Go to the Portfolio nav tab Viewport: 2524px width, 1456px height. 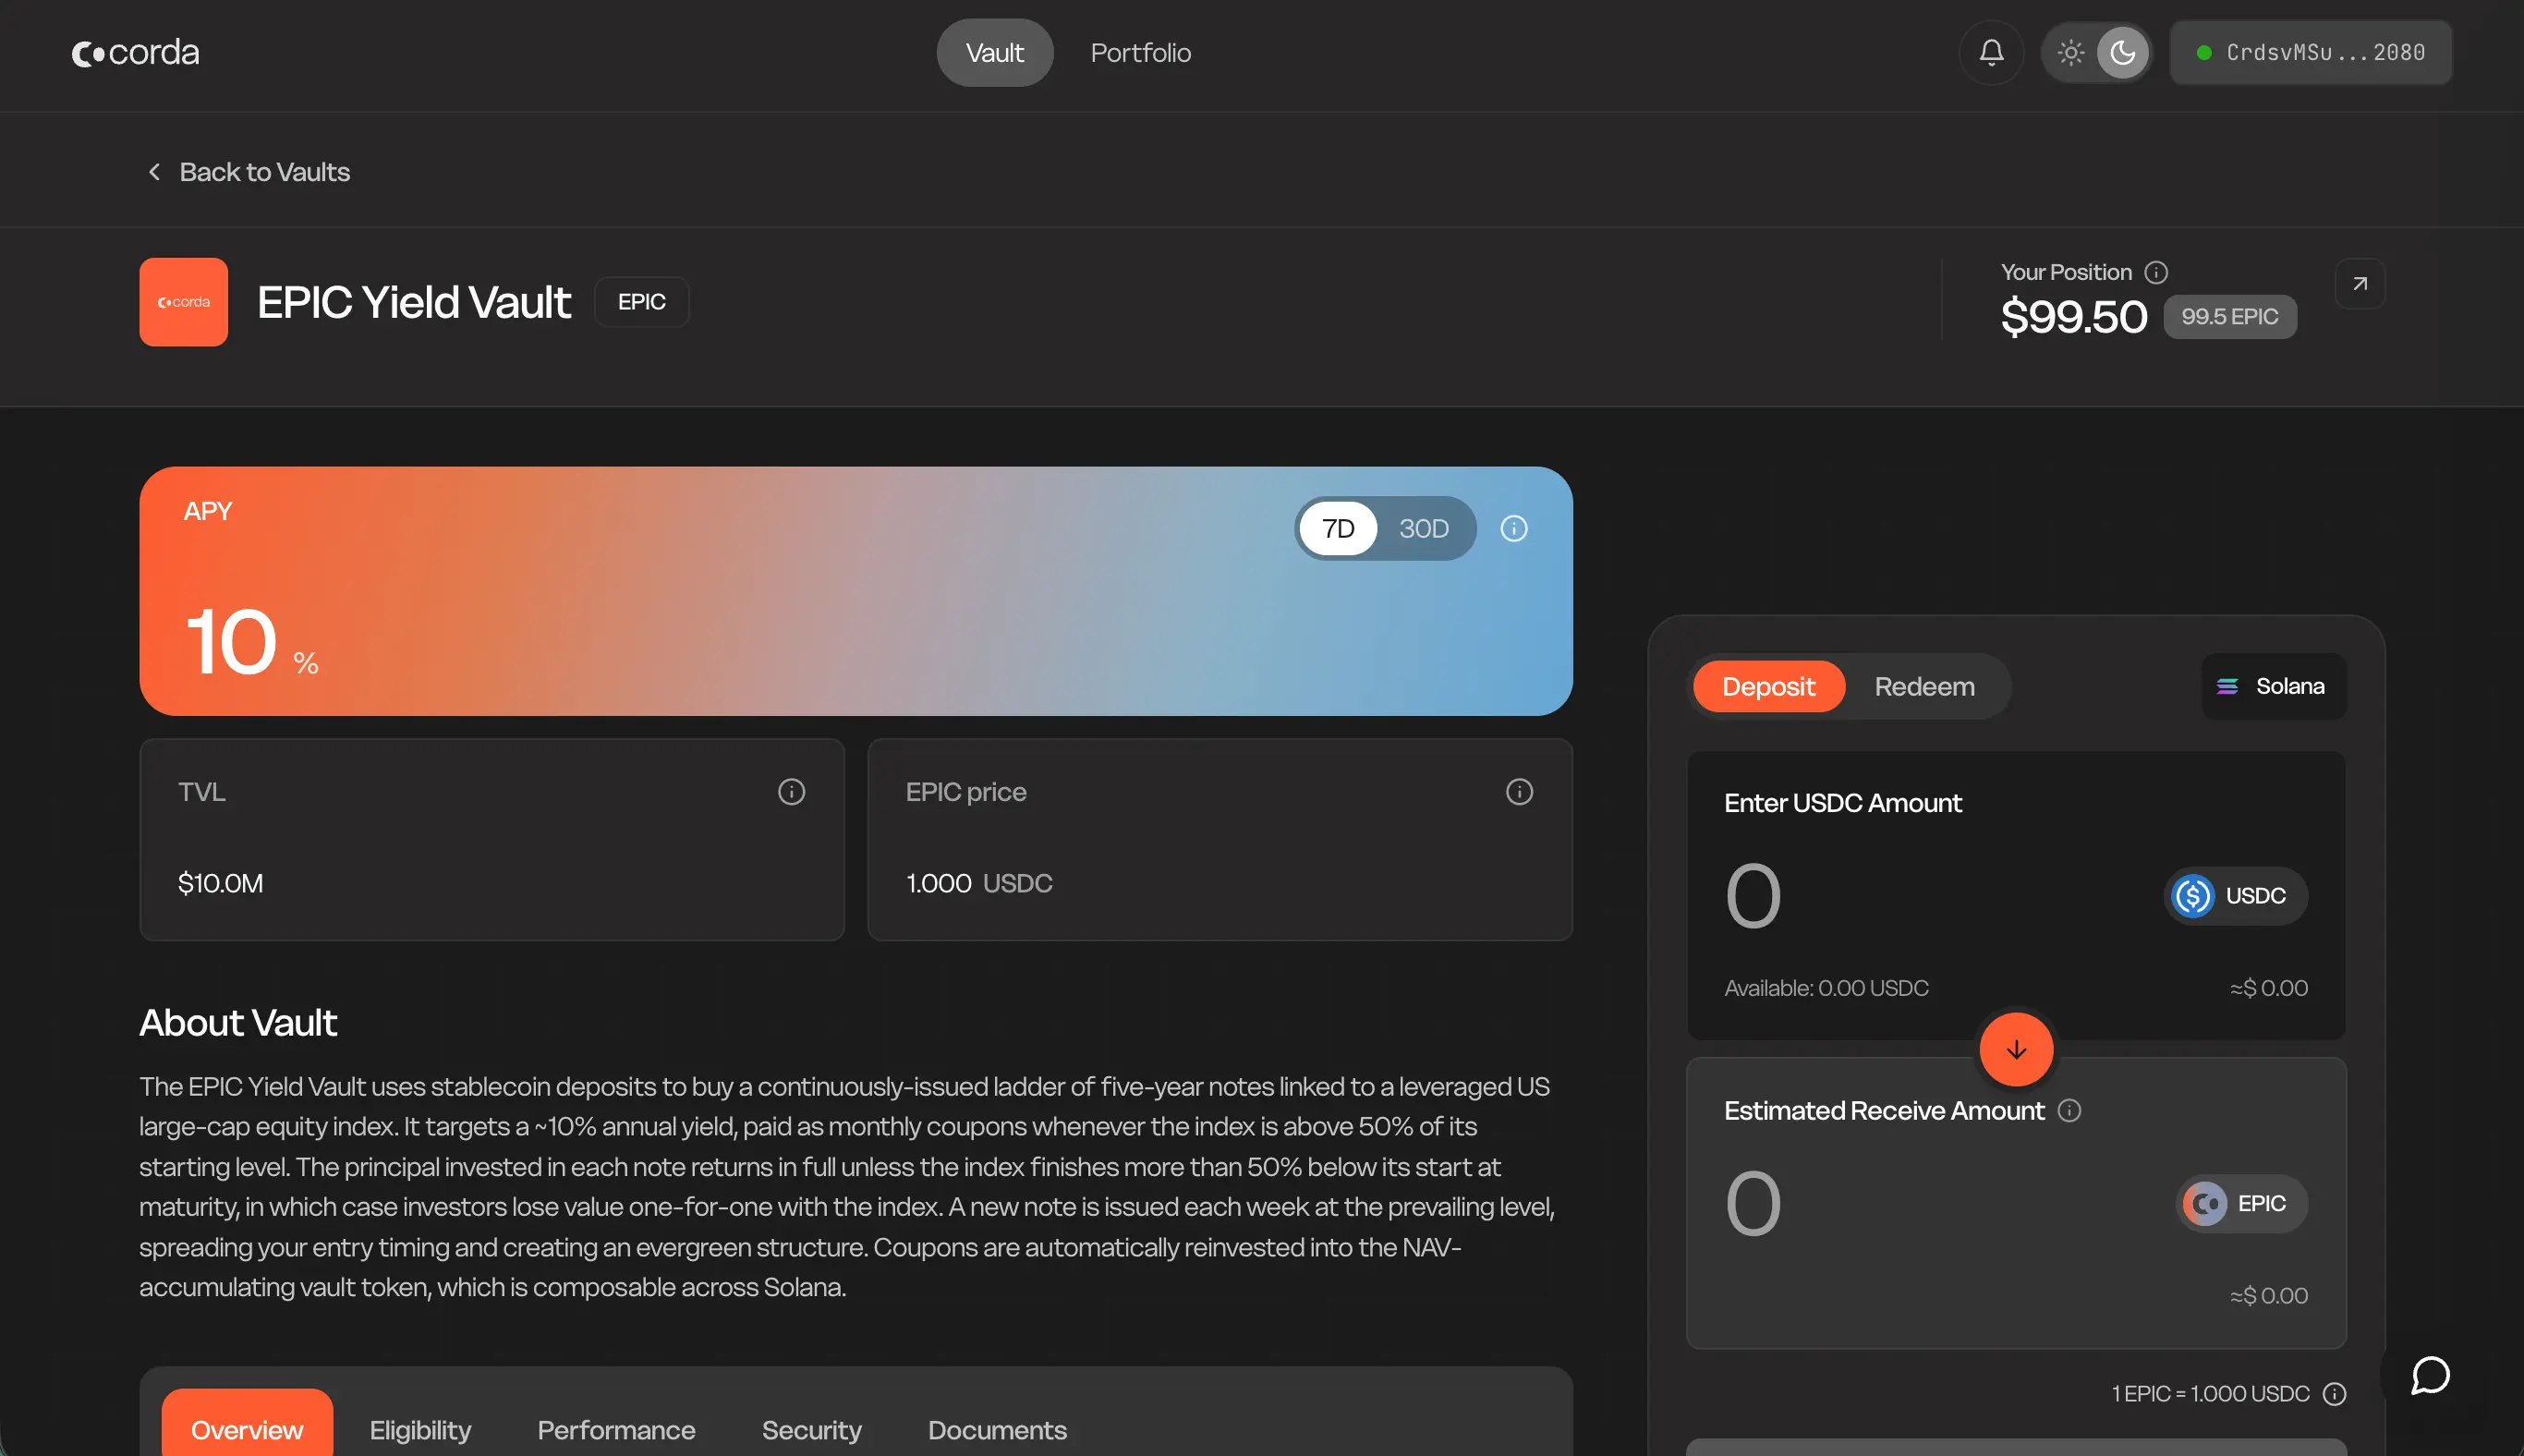(1140, 52)
